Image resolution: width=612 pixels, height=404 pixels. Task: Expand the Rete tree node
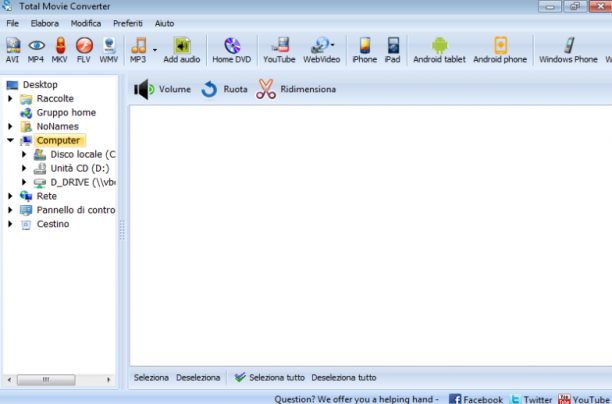tap(10, 196)
